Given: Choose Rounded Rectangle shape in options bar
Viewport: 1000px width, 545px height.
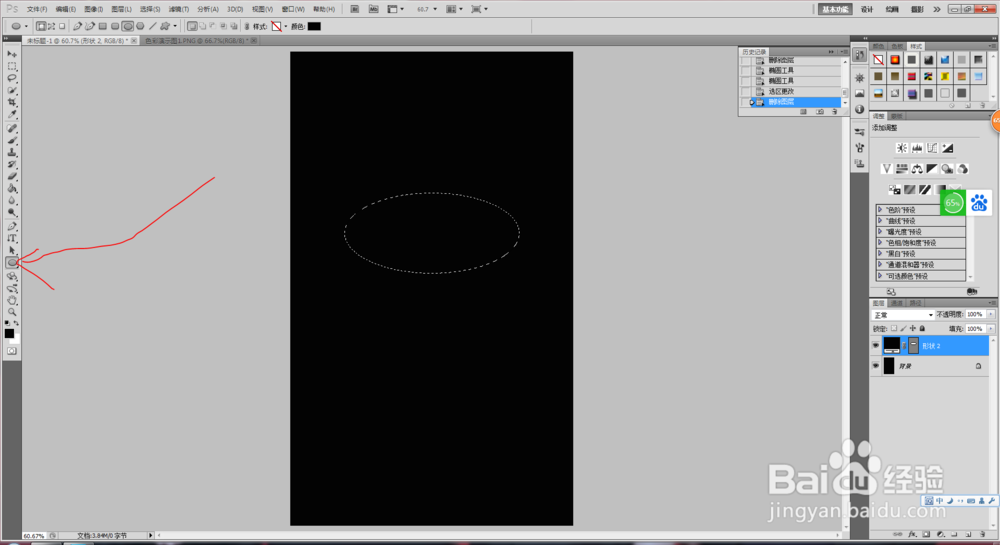Looking at the screenshot, I should 115,26.
